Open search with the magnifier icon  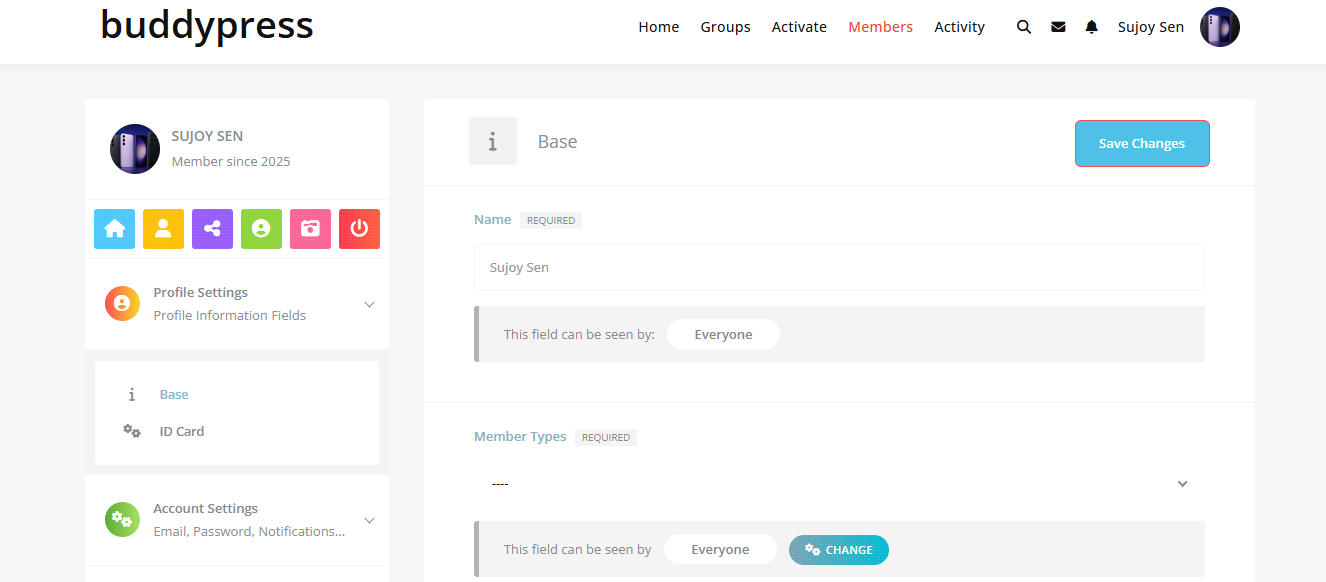tap(1023, 27)
